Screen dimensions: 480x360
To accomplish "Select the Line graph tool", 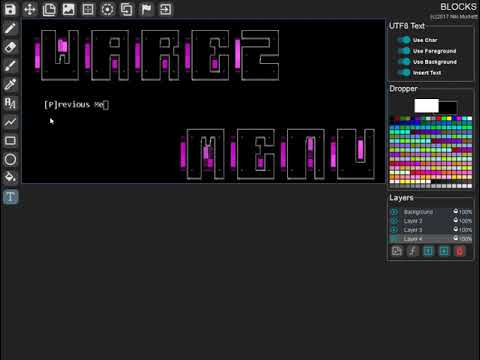I will [x=10, y=122].
